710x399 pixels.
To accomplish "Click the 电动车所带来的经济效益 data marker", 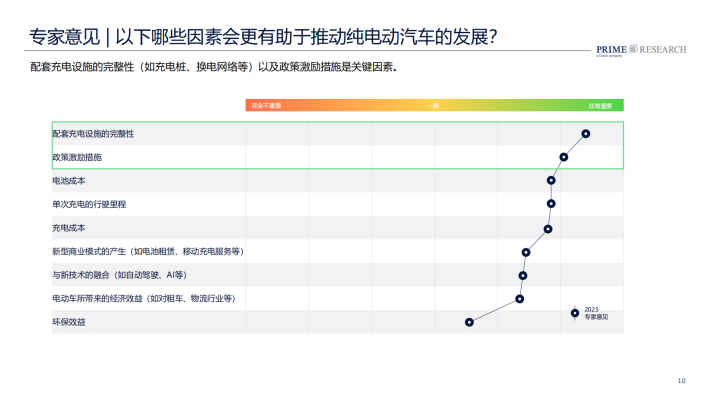I will tap(519, 299).
